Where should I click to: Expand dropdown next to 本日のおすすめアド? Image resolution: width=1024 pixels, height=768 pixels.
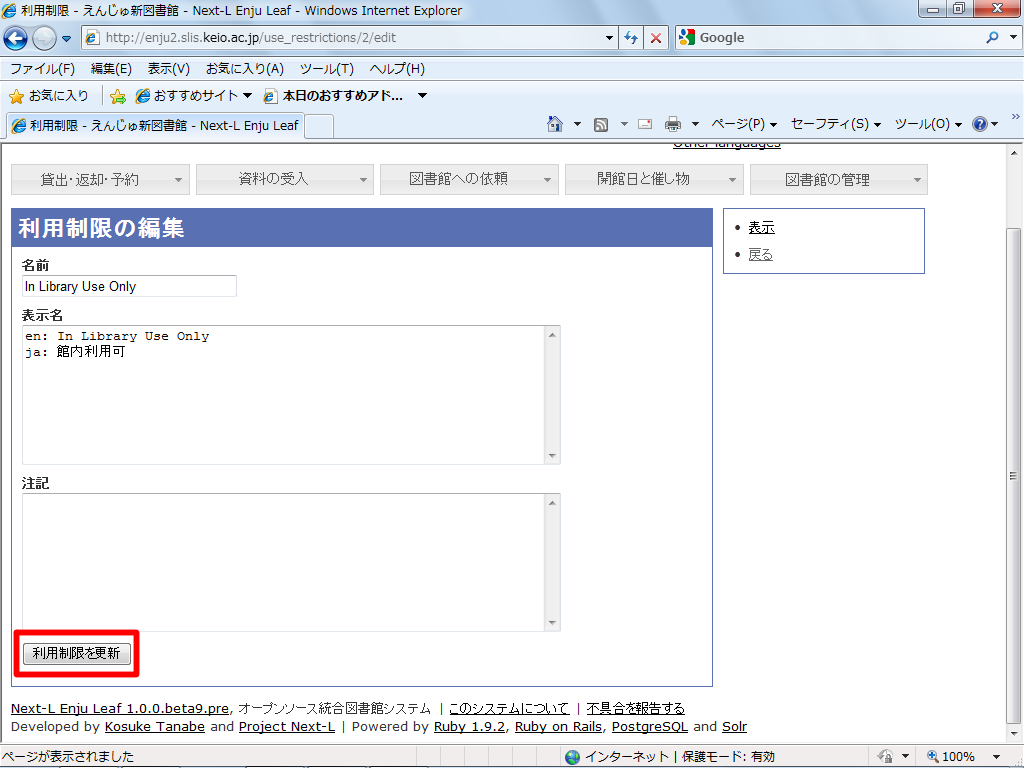[x=423, y=96]
